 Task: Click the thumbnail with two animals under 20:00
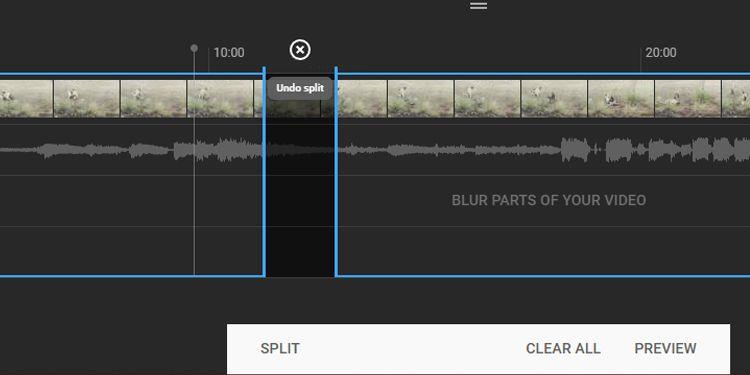[621, 99]
